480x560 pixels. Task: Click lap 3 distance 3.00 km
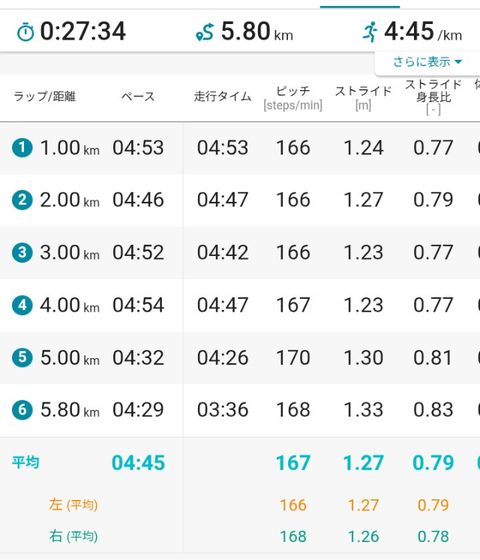click(70, 252)
